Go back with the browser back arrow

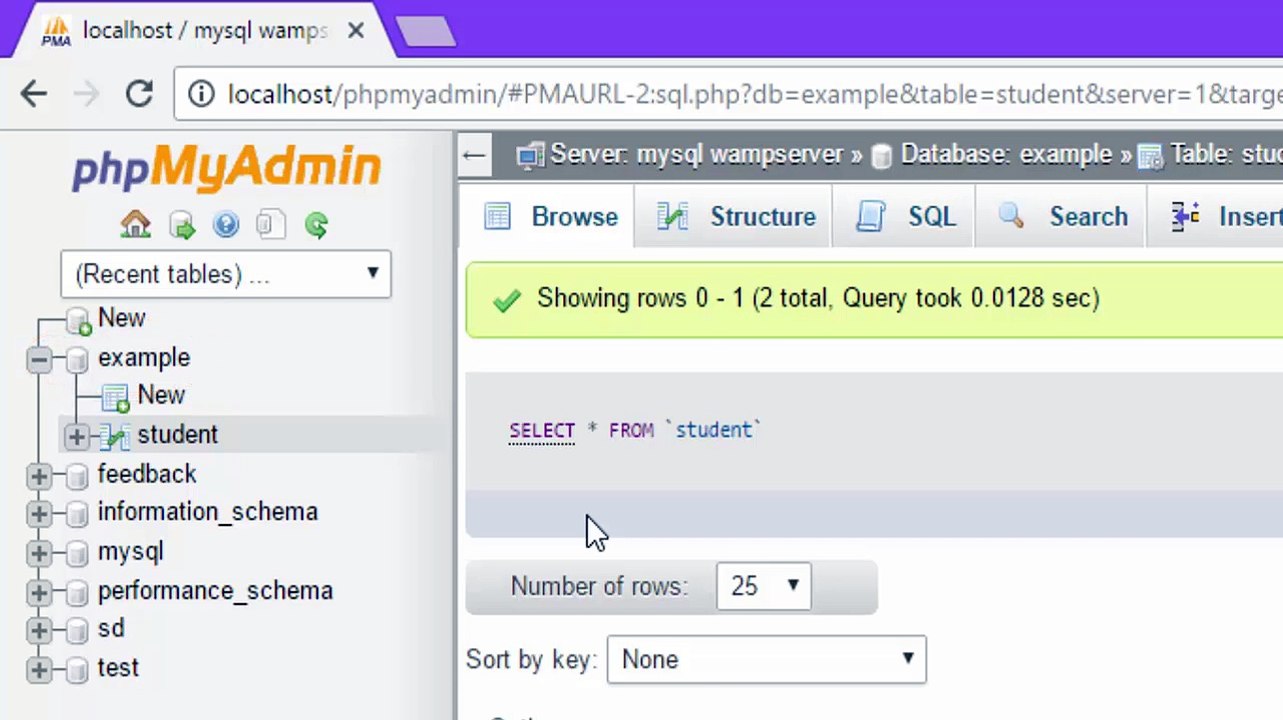(34, 94)
